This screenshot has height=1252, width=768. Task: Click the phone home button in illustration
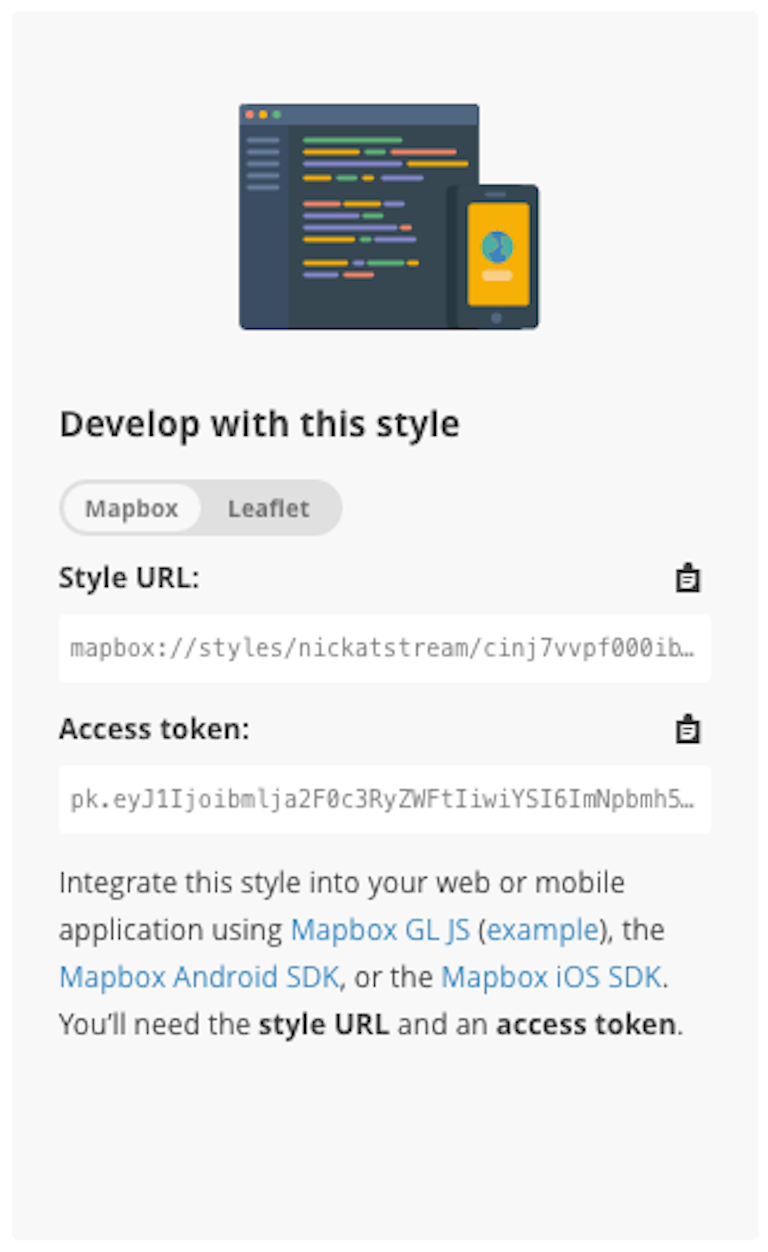tap(497, 318)
